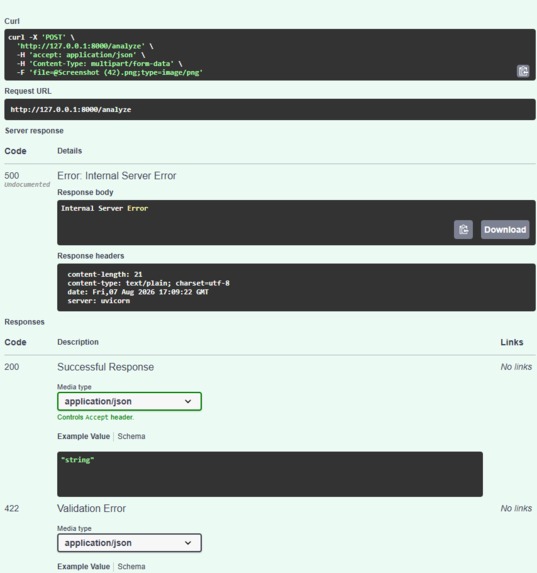
Task: Switch to Schema tab under Validation Error
Action: 131,566
